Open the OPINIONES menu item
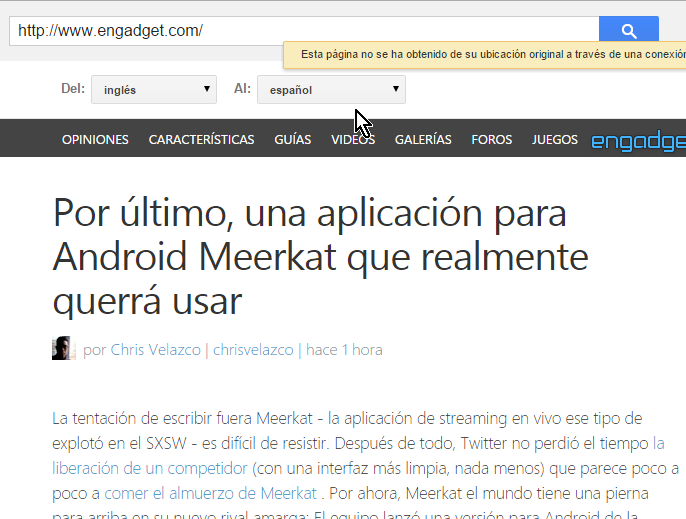686x519 pixels. click(x=95, y=140)
